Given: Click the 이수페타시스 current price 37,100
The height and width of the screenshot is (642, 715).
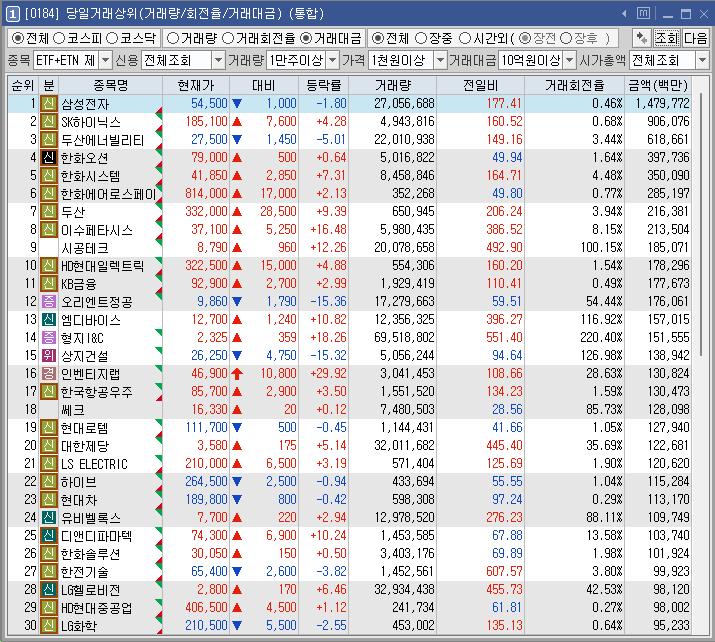Looking at the screenshot, I should 209,229.
